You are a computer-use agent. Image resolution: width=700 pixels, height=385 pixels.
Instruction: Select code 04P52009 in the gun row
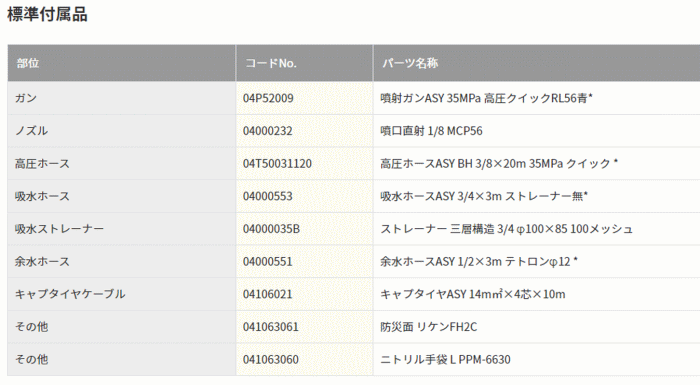[x=268, y=98]
